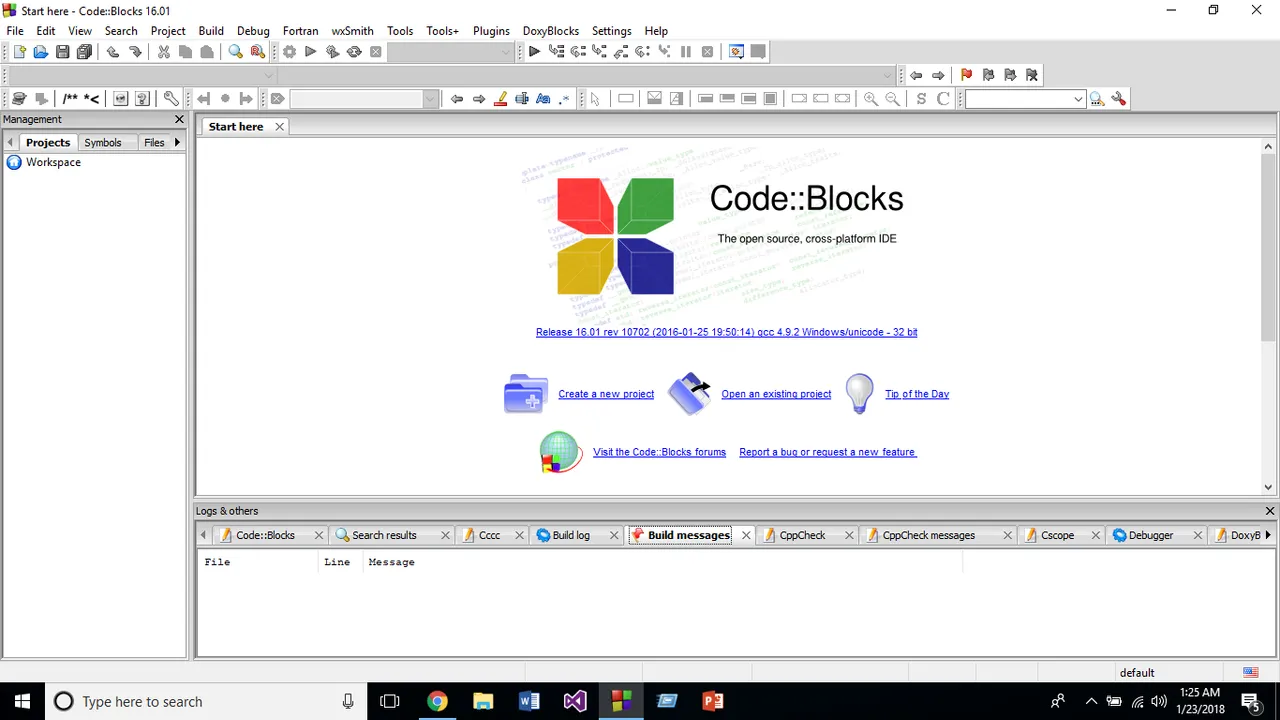The height and width of the screenshot is (720, 1280).
Task: Open ThreadSearch options wrench icon
Action: click(1119, 99)
